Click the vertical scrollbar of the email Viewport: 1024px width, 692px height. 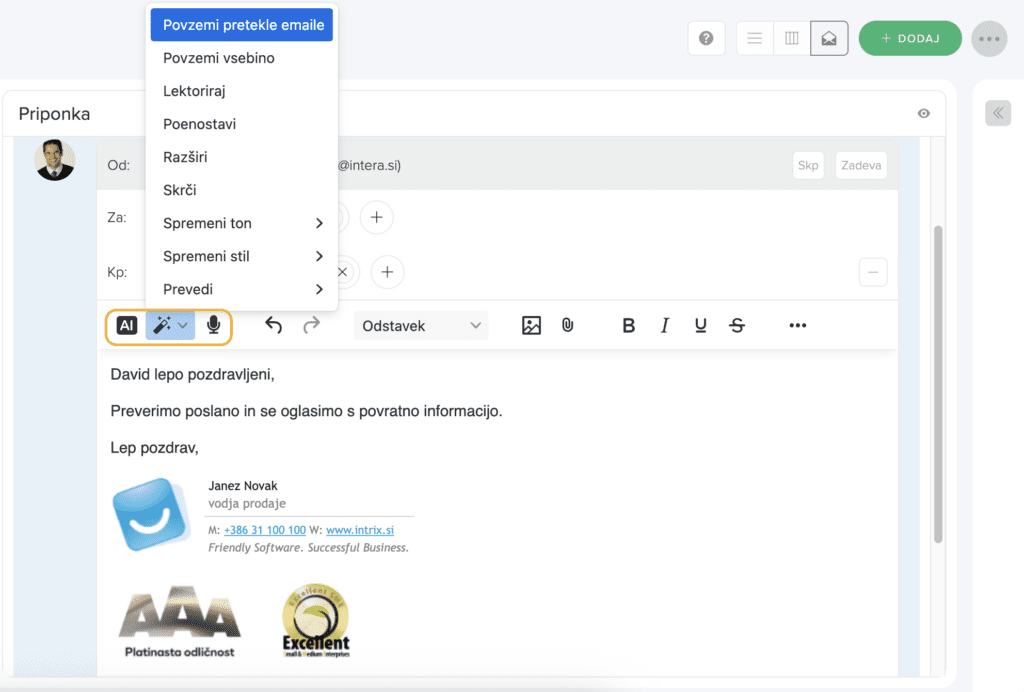click(x=937, y=380)
